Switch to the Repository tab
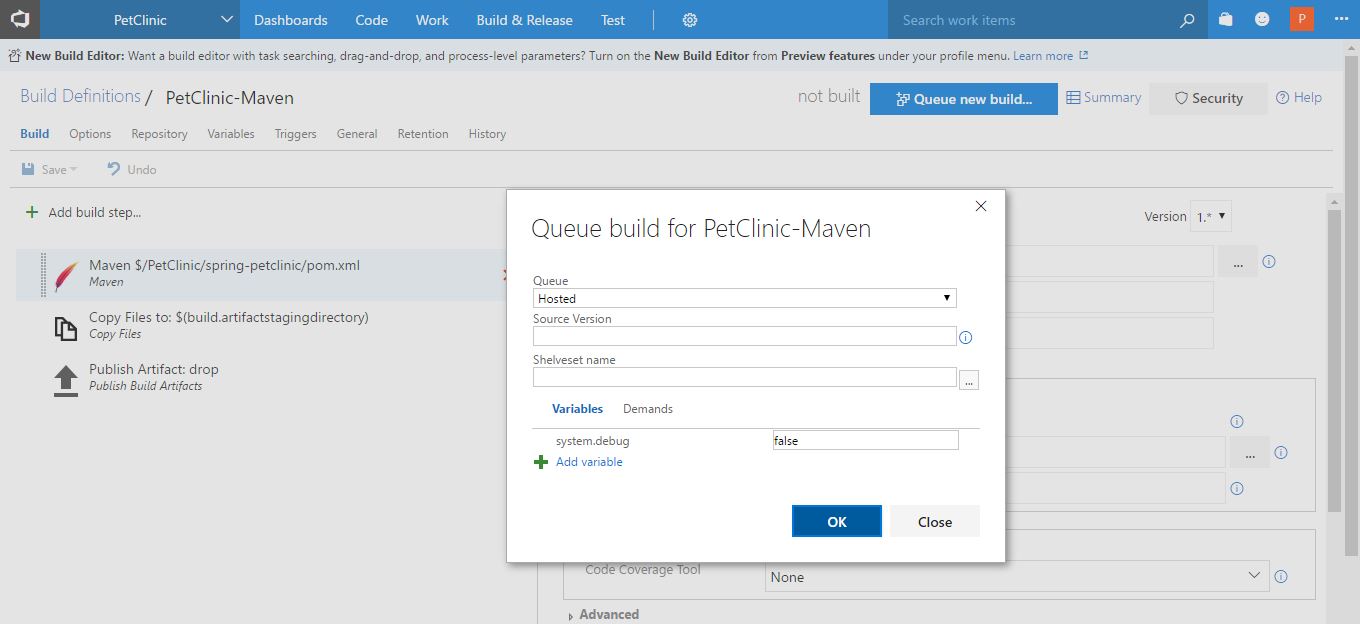This screenshot has width=1360, height=624. (x=159, y=134)
